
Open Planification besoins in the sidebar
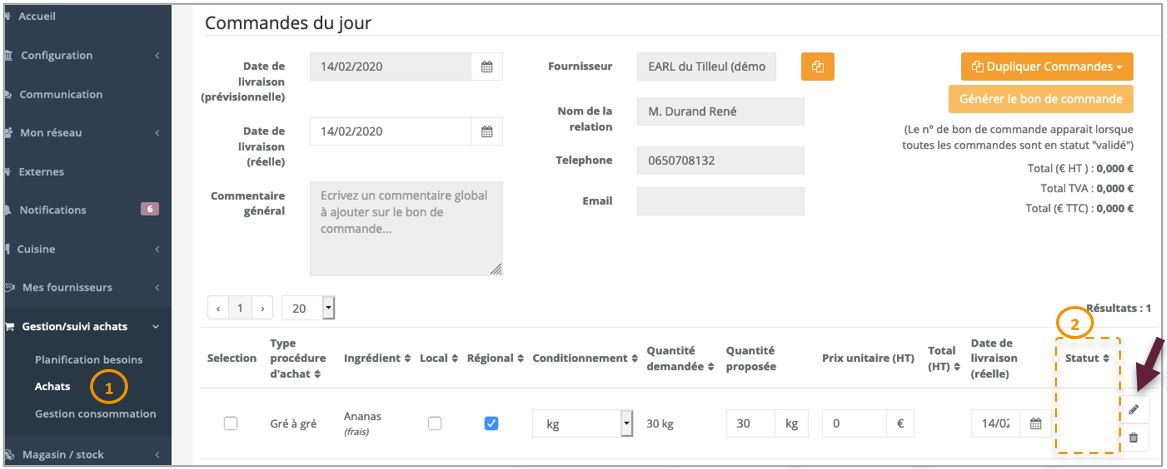(x=88, y=359)
